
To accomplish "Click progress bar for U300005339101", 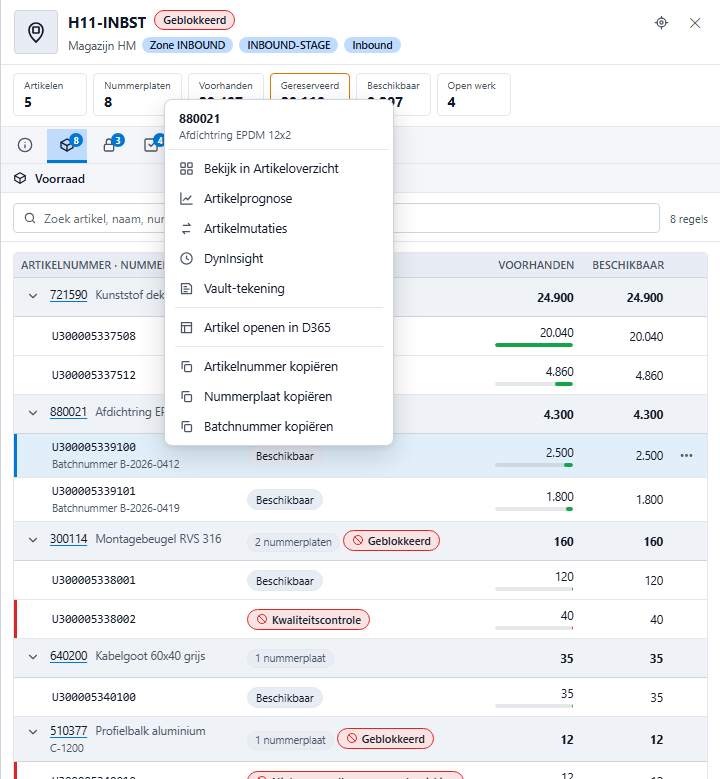I will pos(534,509).
